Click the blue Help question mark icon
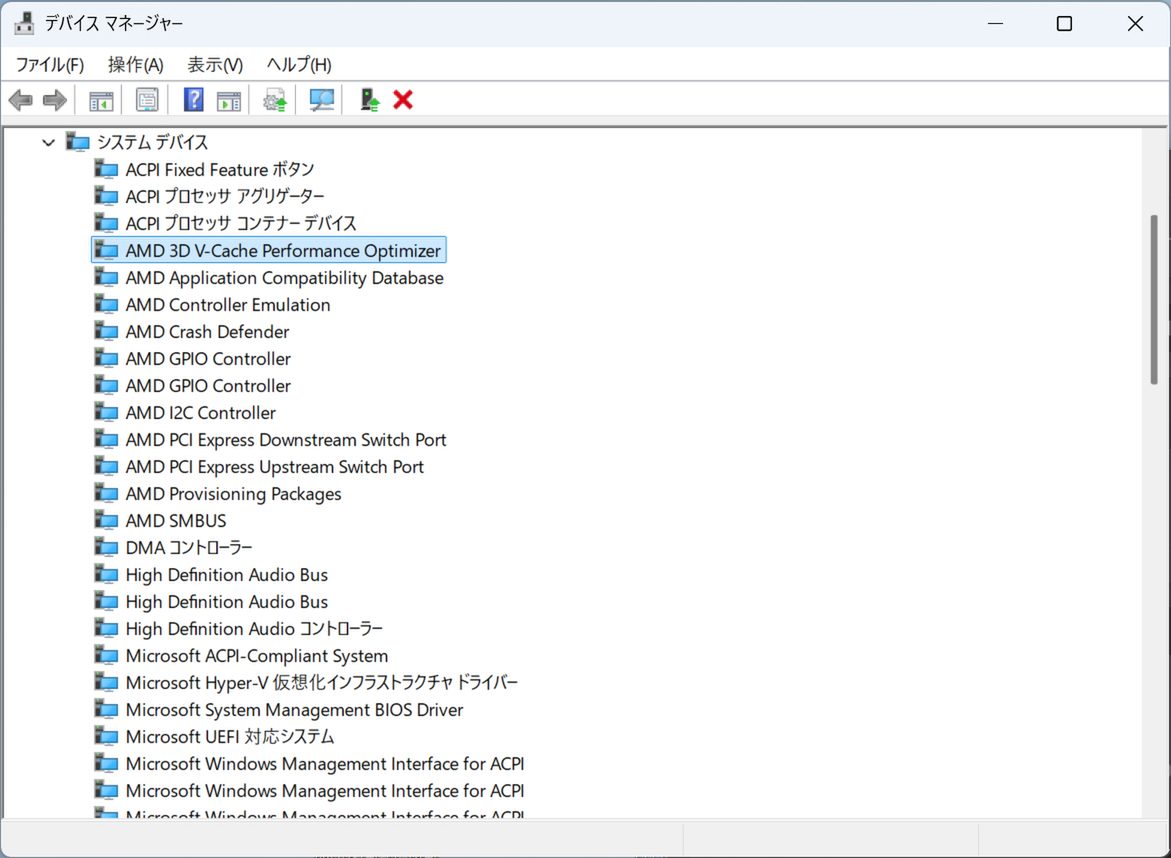The image size is (1171, 858). [194, 100]
